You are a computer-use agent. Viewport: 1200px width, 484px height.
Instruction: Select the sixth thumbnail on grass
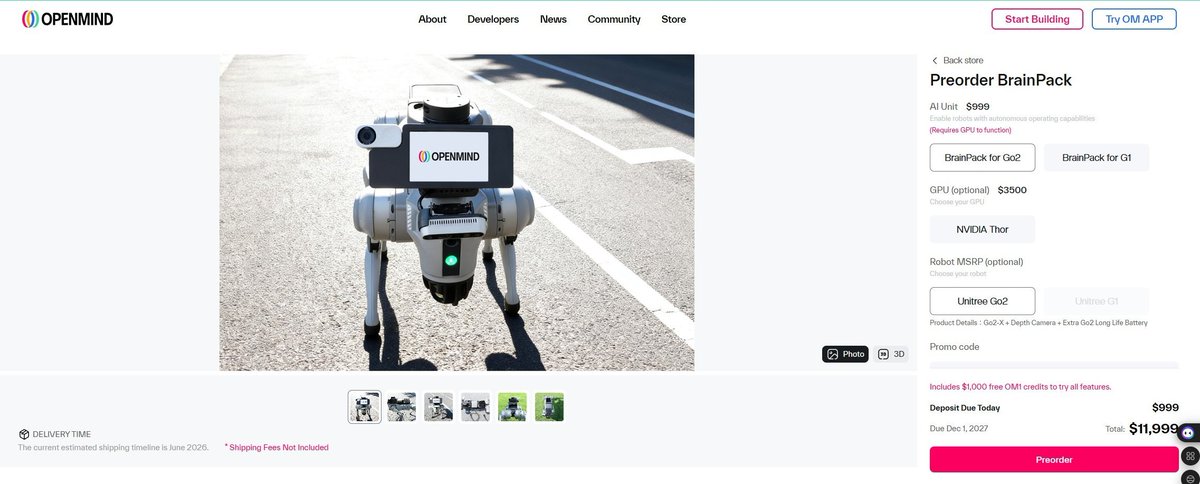(549, 406)
